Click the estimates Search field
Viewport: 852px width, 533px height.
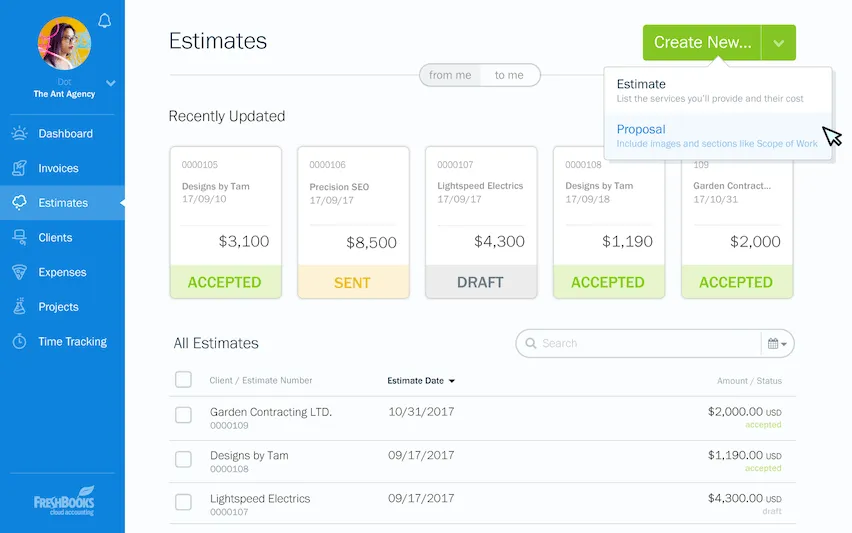coord(640,343)
